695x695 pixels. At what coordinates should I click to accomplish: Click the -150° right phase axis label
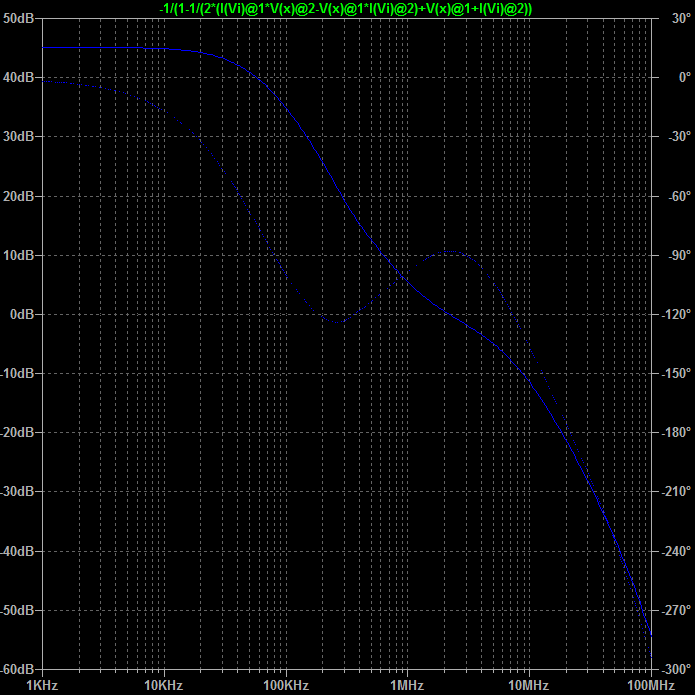[676, 373]
